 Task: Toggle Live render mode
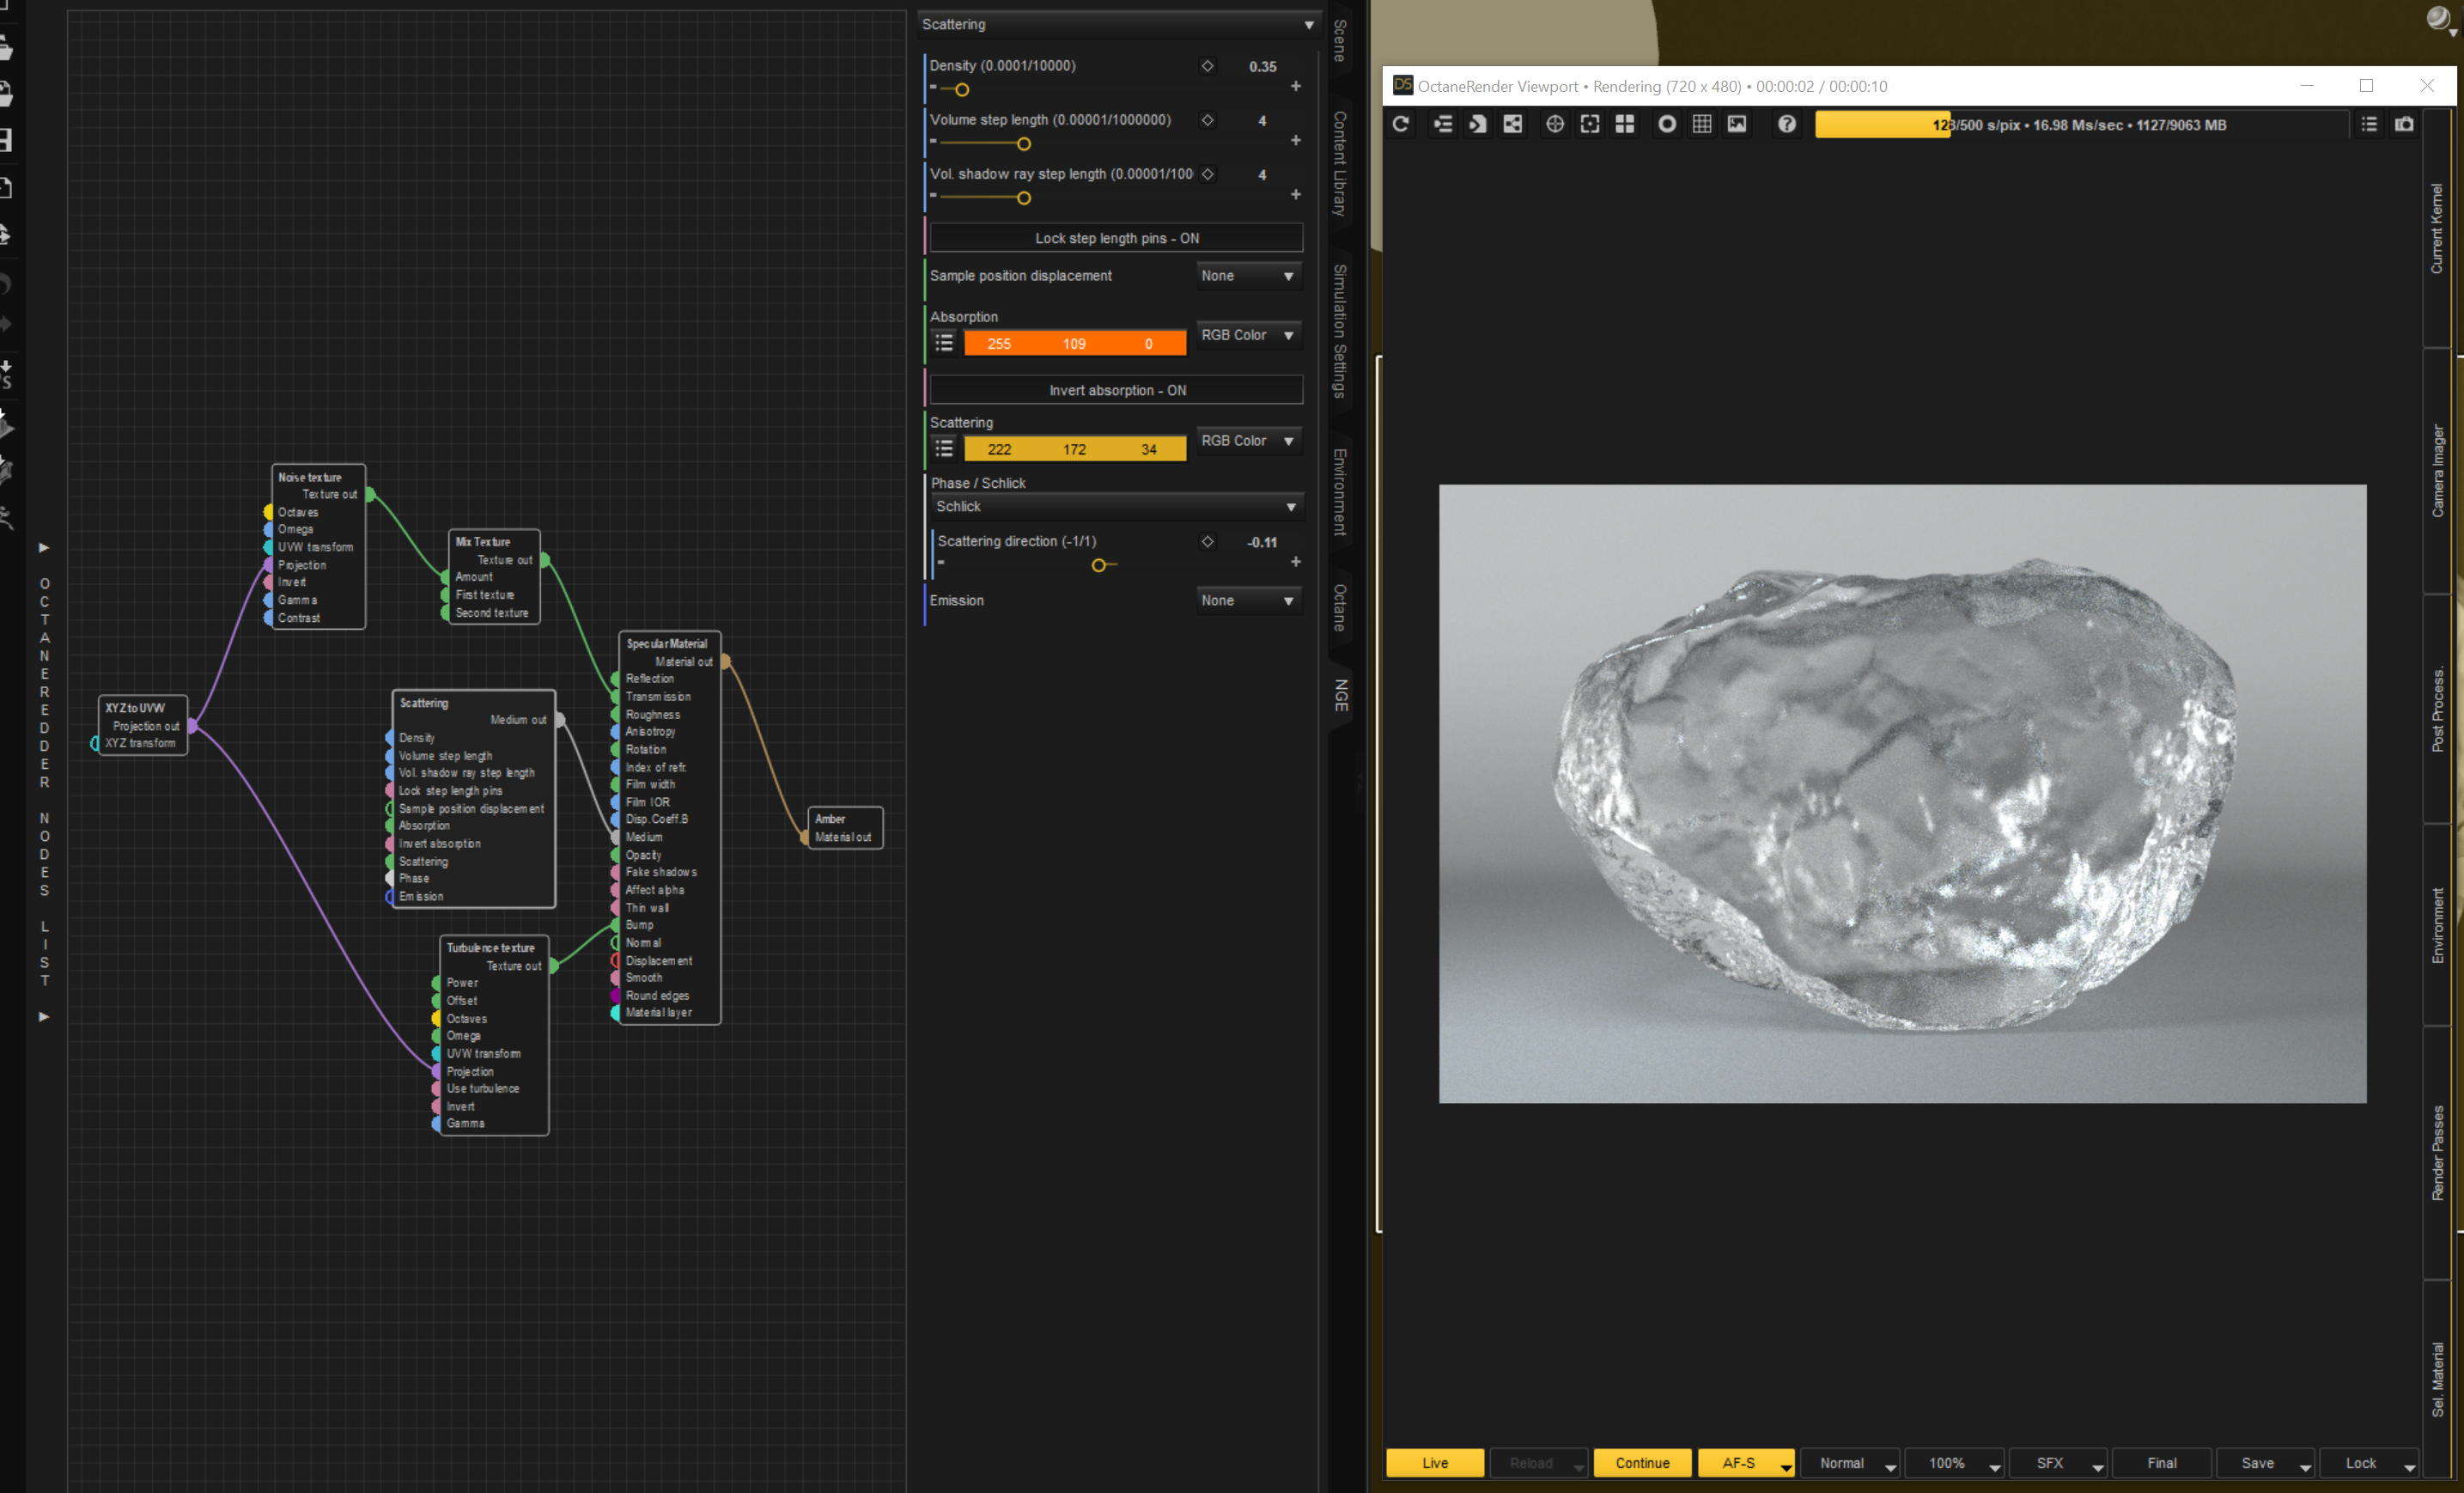pyautogui.click(x=1434, y=1462)
